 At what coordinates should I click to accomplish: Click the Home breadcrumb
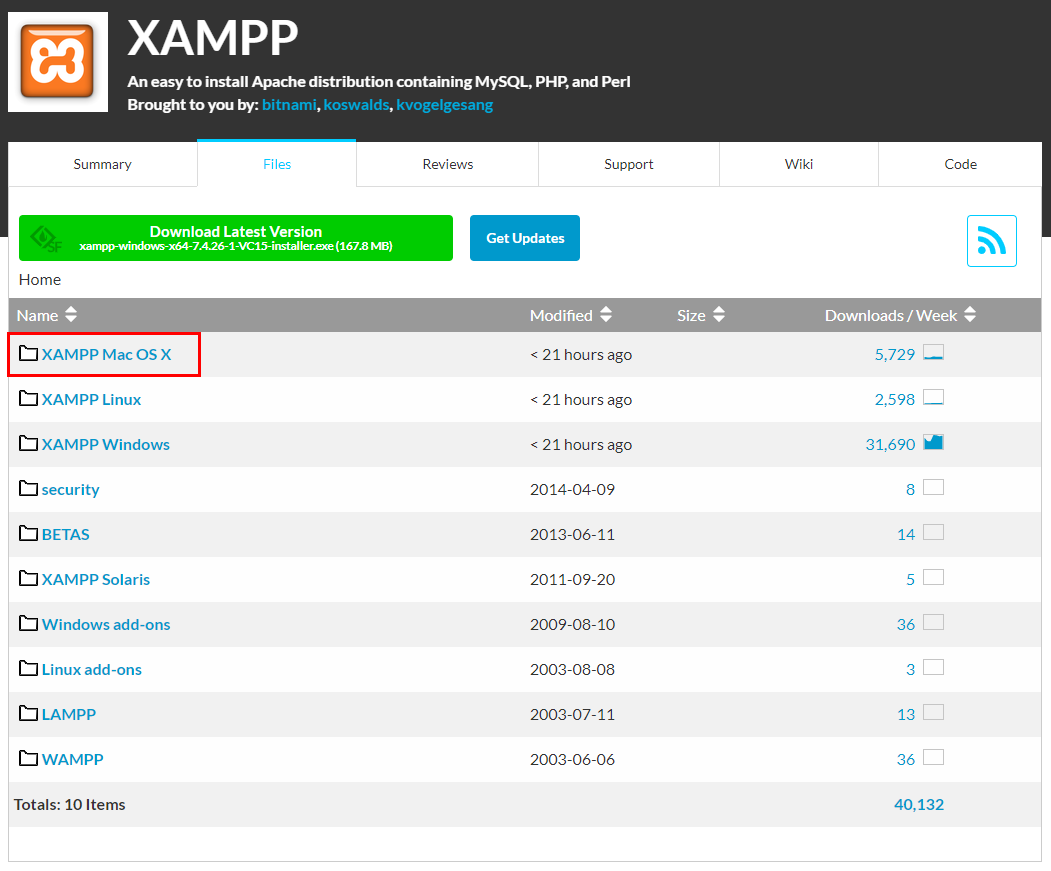[40, 280]
